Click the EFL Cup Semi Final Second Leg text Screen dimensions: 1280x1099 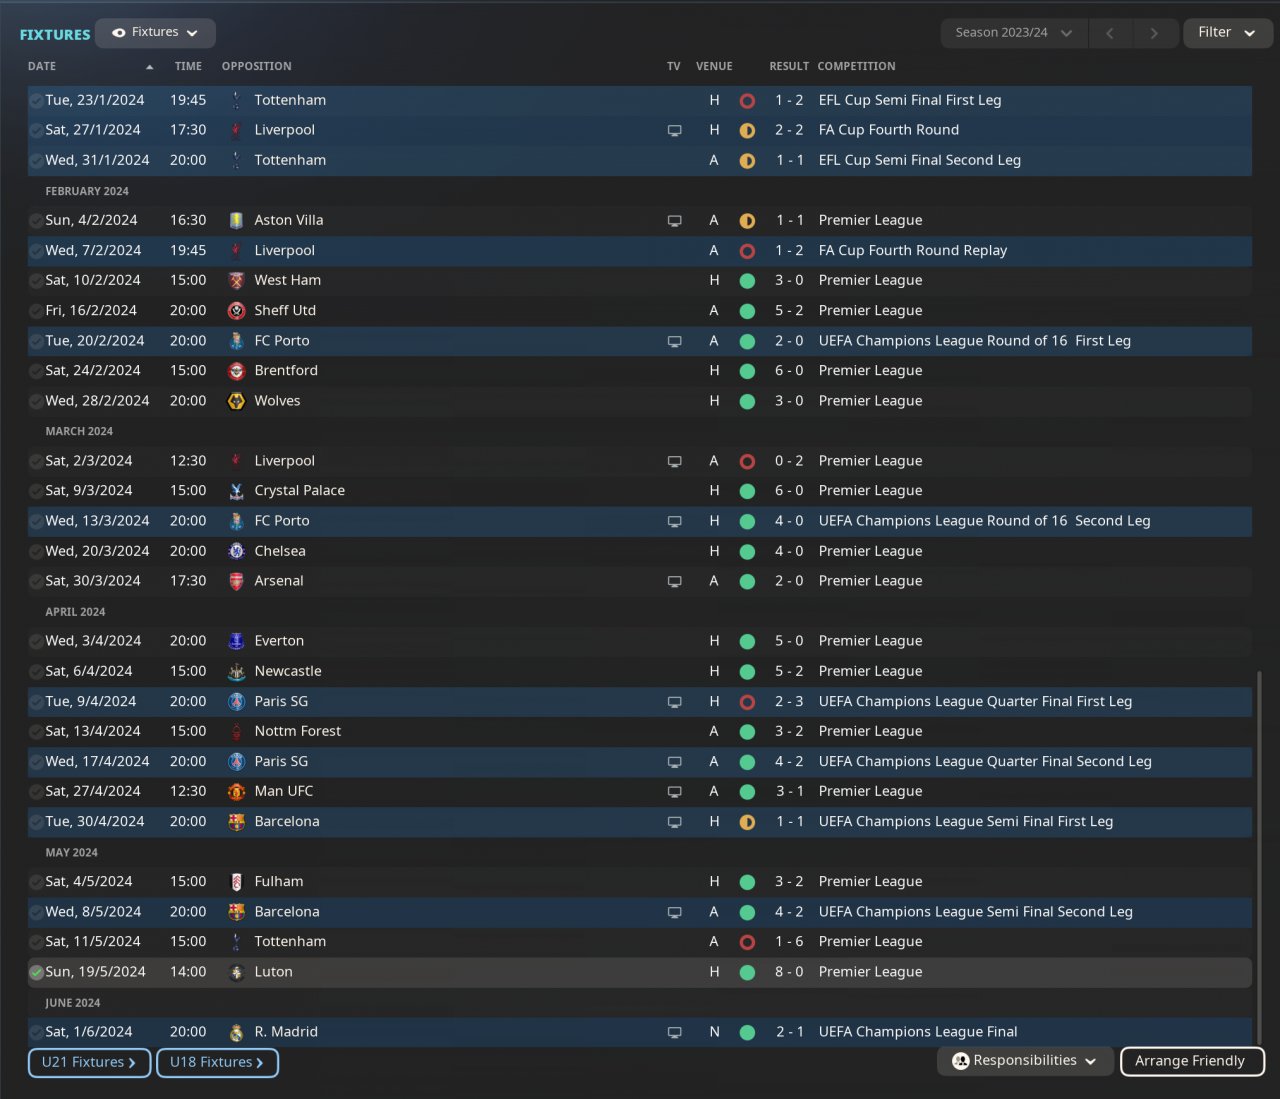(920, 160)
